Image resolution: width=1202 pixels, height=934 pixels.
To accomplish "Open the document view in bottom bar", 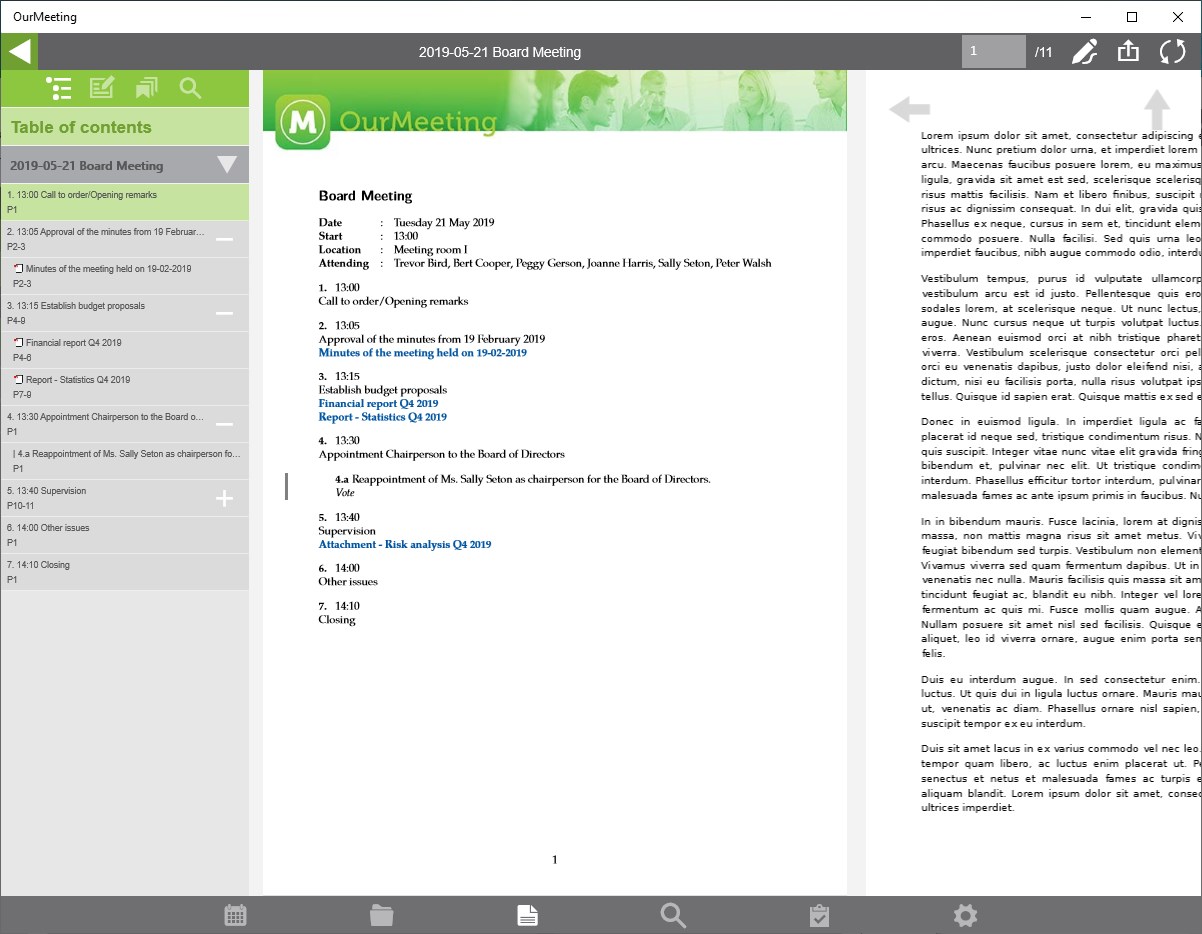I will [528, 915].
